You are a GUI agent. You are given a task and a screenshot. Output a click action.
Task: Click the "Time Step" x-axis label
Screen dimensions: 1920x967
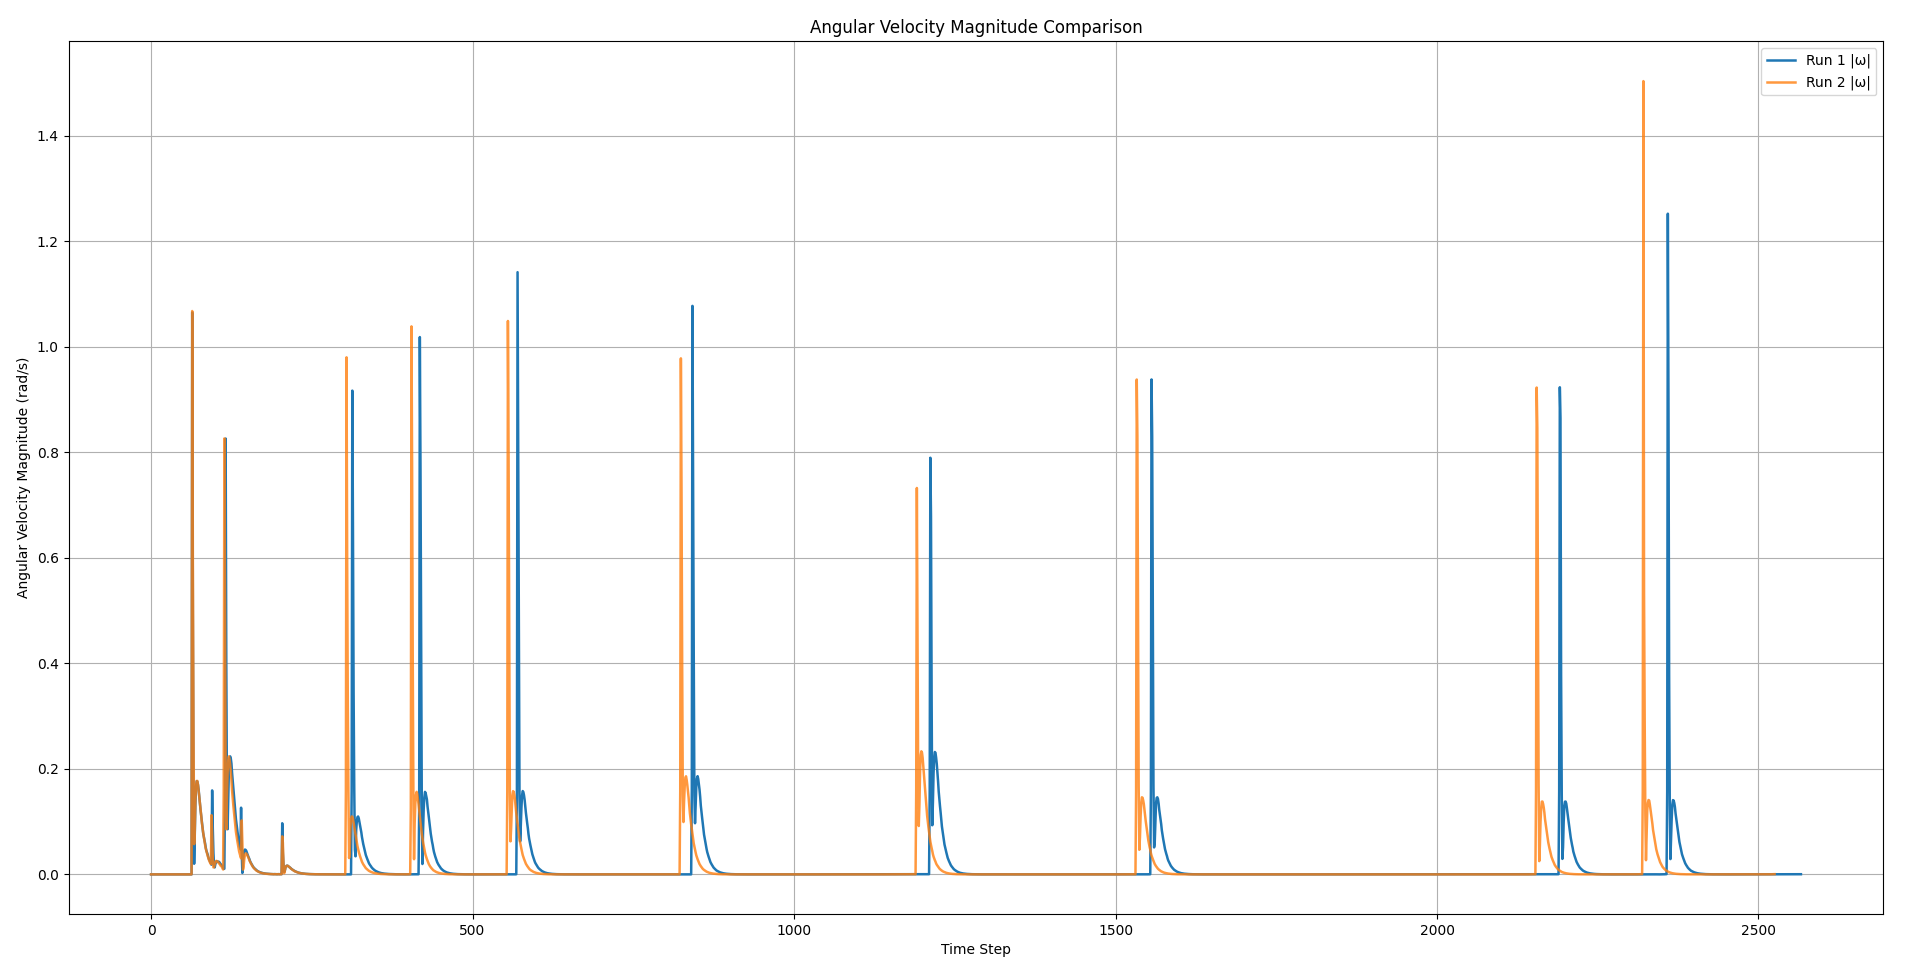(x=975, y=949)
